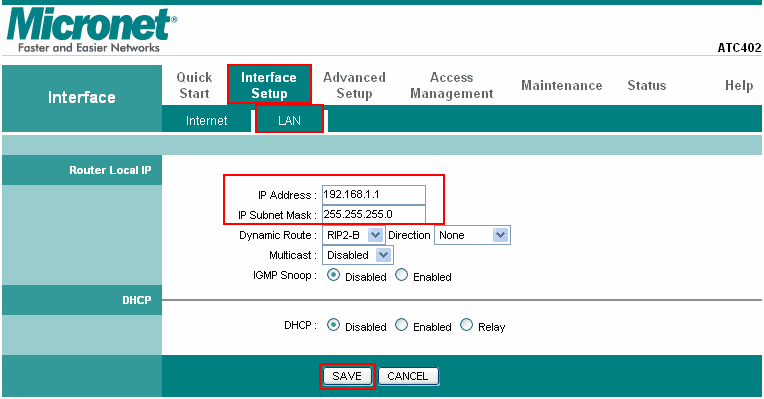The height and width of the screenshot is (399, 764).
Task: Click the Multicast label
Action: pos(293,255)
